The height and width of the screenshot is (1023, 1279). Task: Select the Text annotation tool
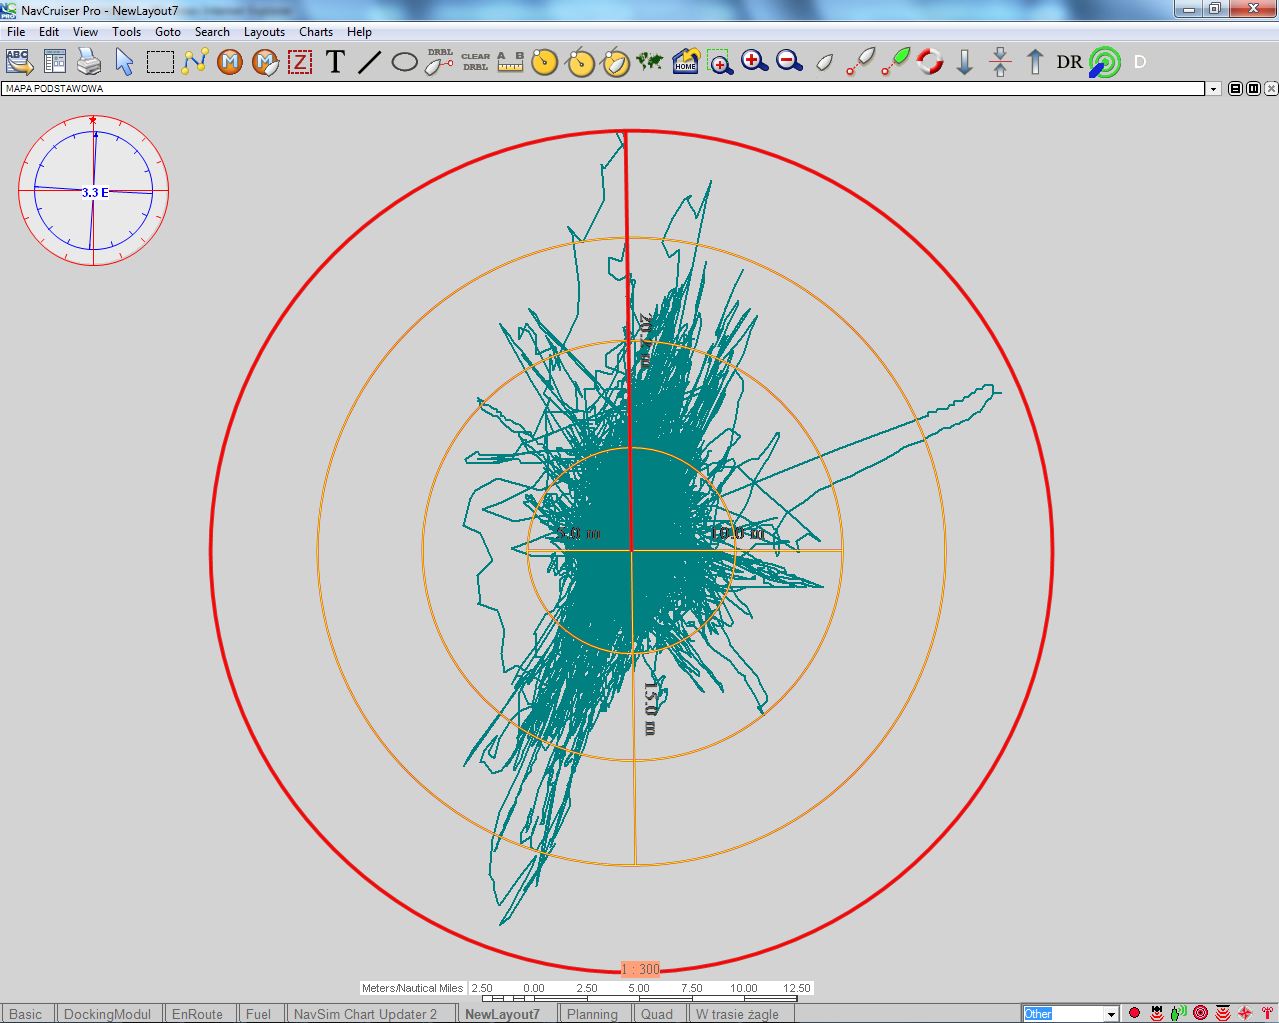coord(335,62)
